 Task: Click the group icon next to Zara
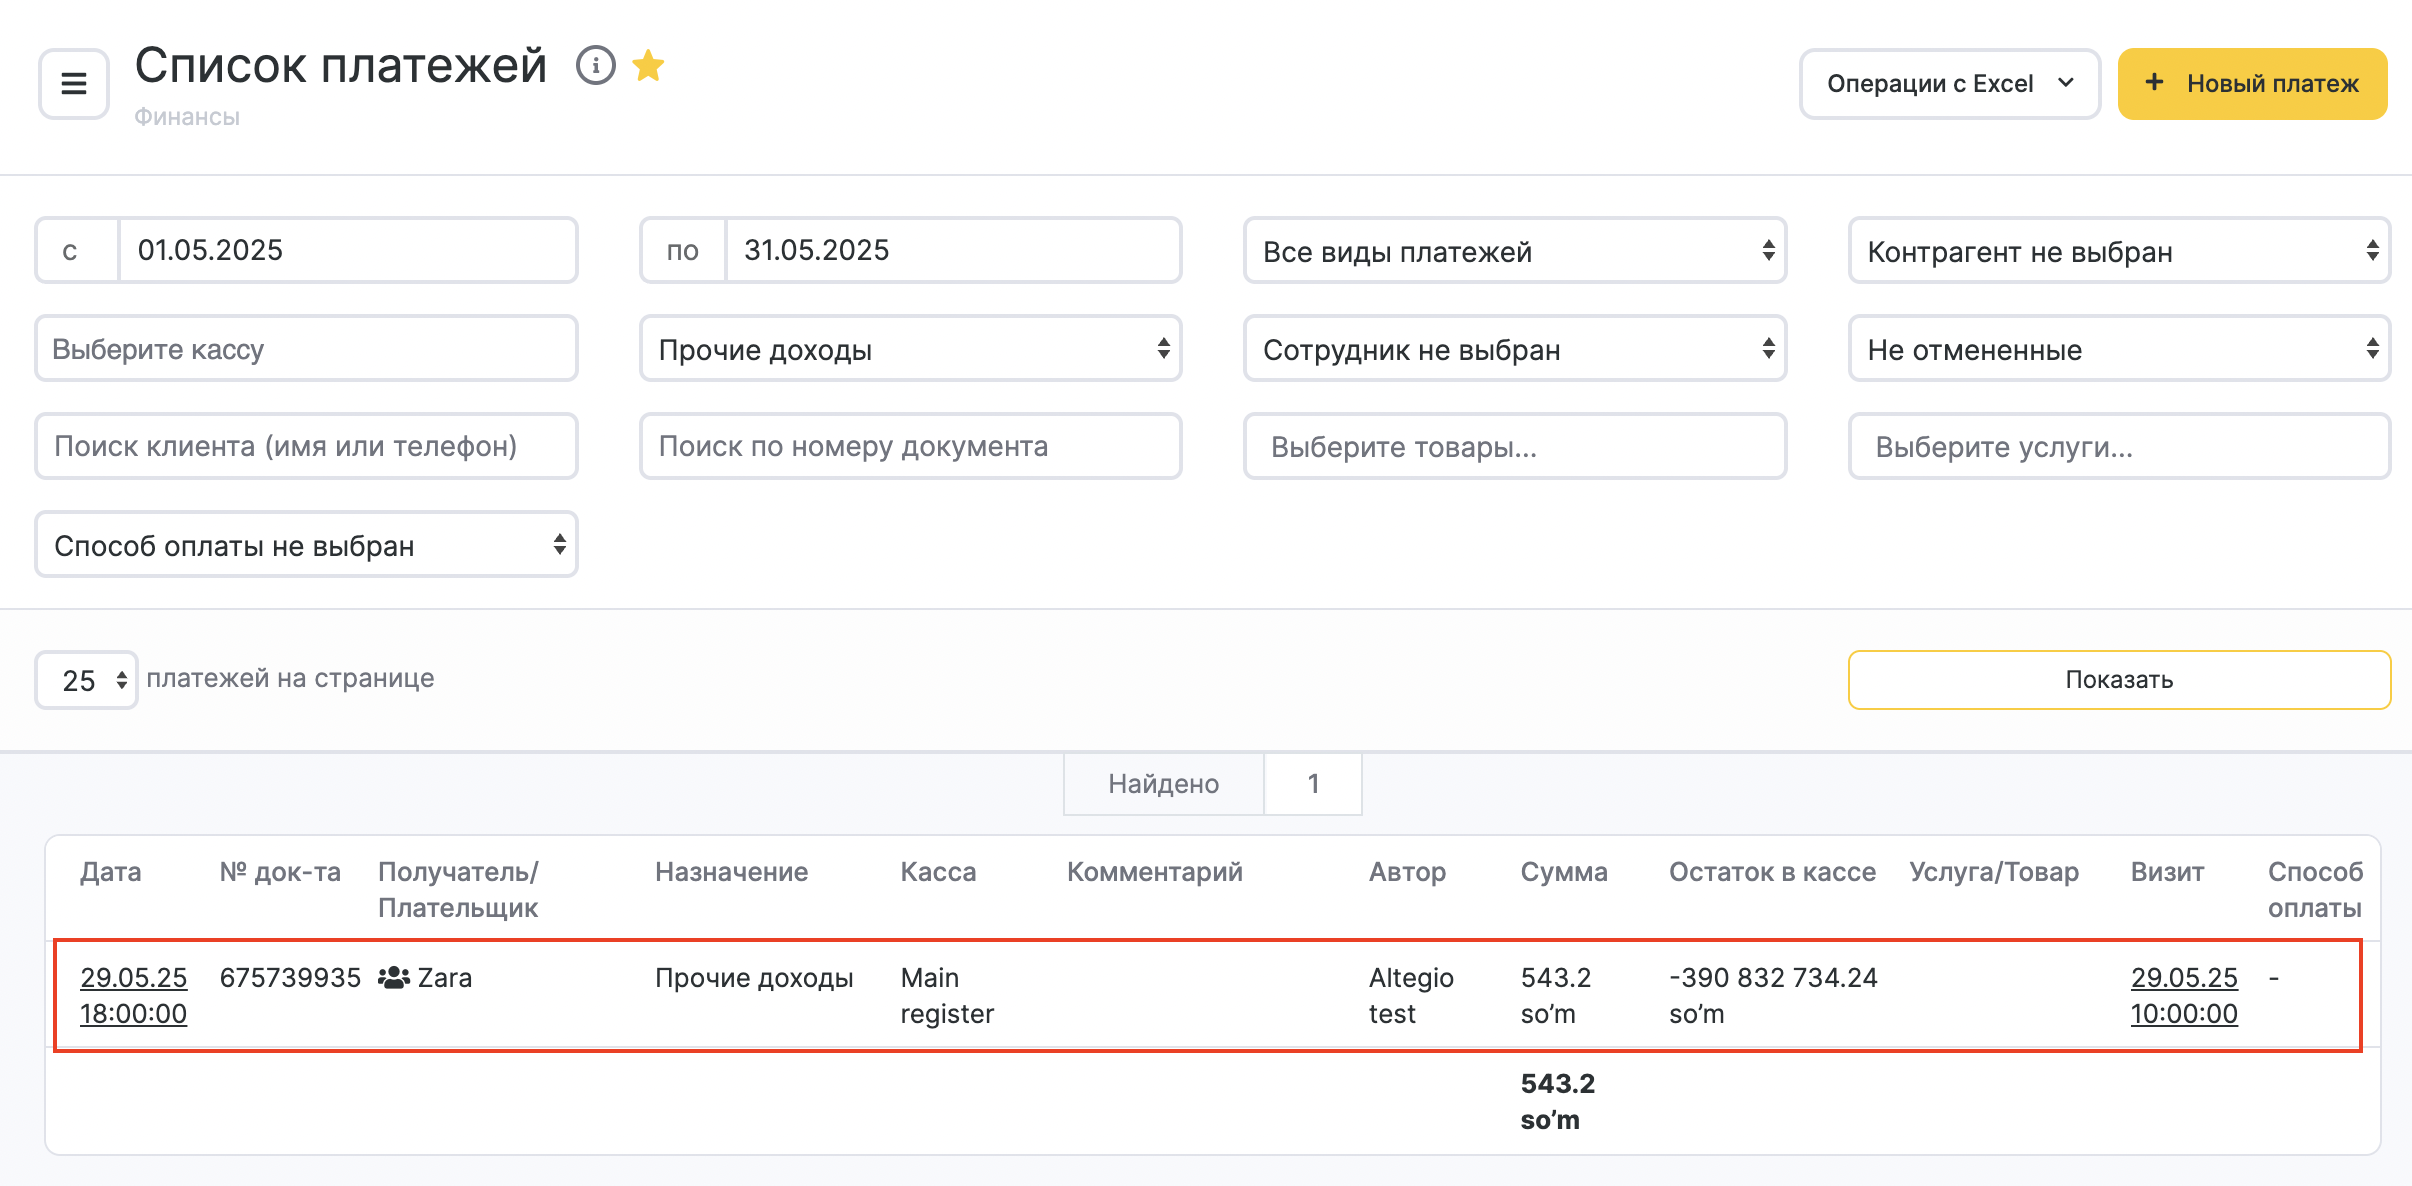coord(394,977)
